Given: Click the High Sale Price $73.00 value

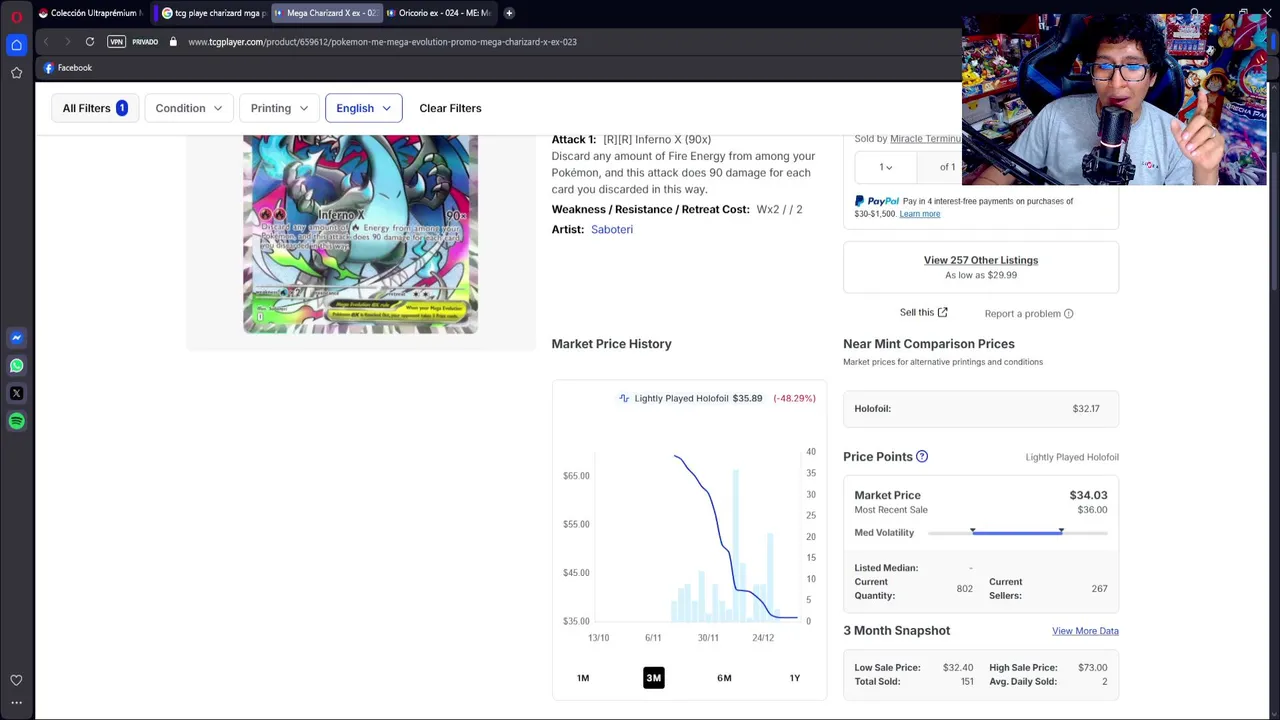Looking at the screenshot, I should pyautogui.click(x=1092, y=668).
